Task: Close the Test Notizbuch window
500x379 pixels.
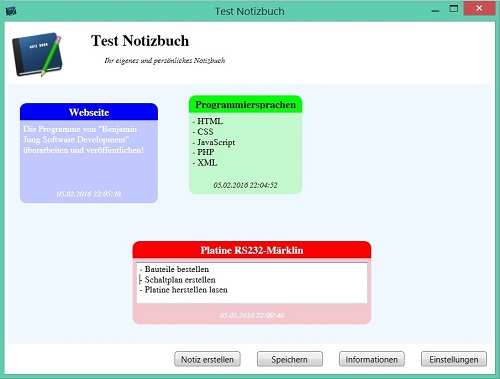Action: coord(479,8)
